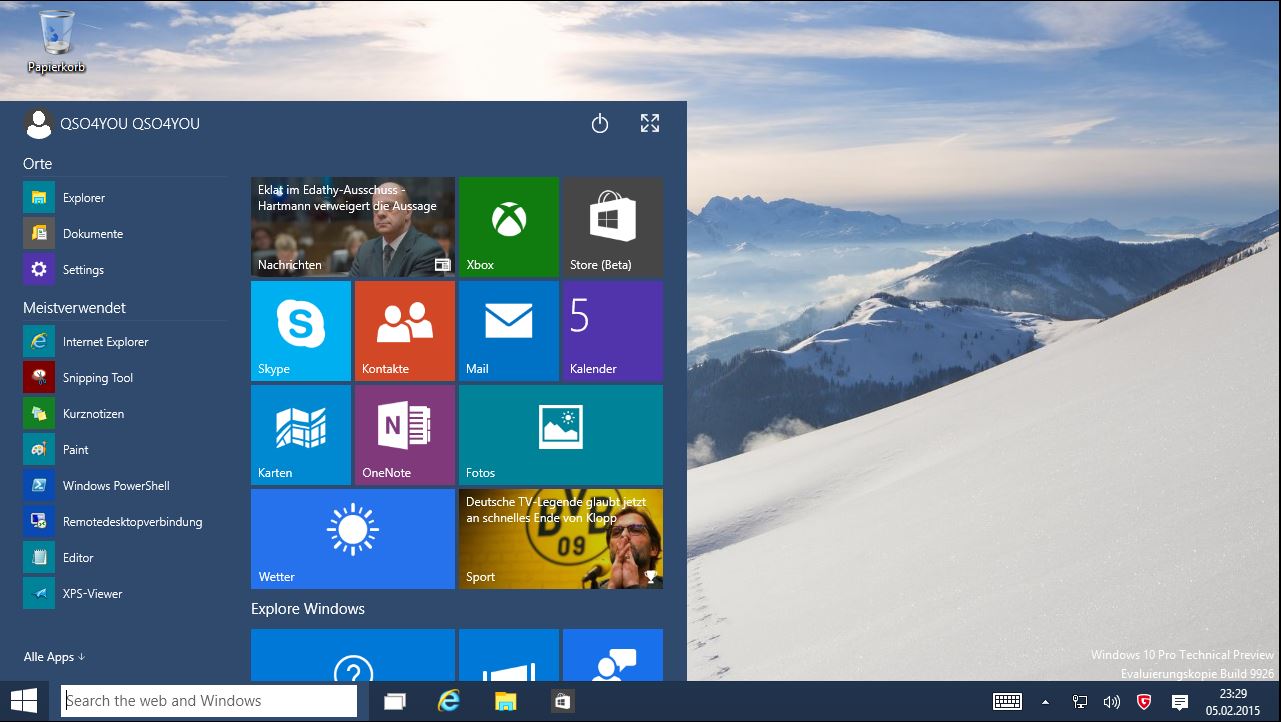Open the touch keyboard from the tray
The width and height of the screenshot is (1281, 722).
click(1007, 702)
